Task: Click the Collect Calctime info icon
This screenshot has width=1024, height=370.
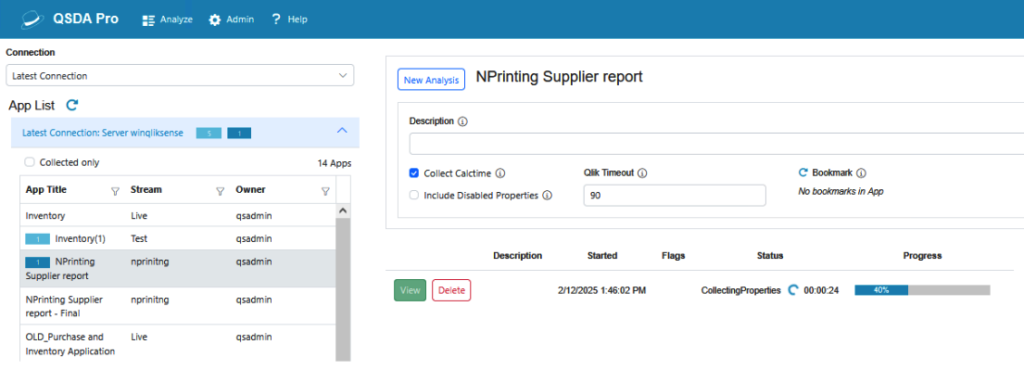Action: pos(500,173)
